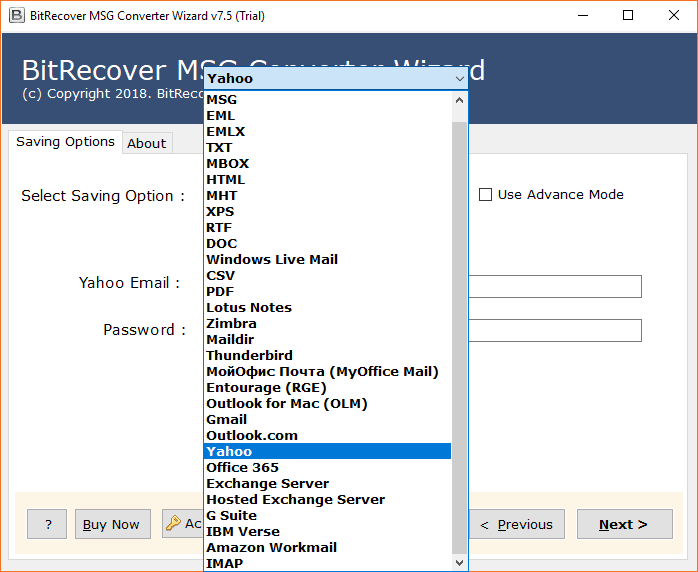The image size is (698, 572).
Task: Click the dropdown list scrollbar thumb
Action: pyautogui.click(x=459, y=338)
